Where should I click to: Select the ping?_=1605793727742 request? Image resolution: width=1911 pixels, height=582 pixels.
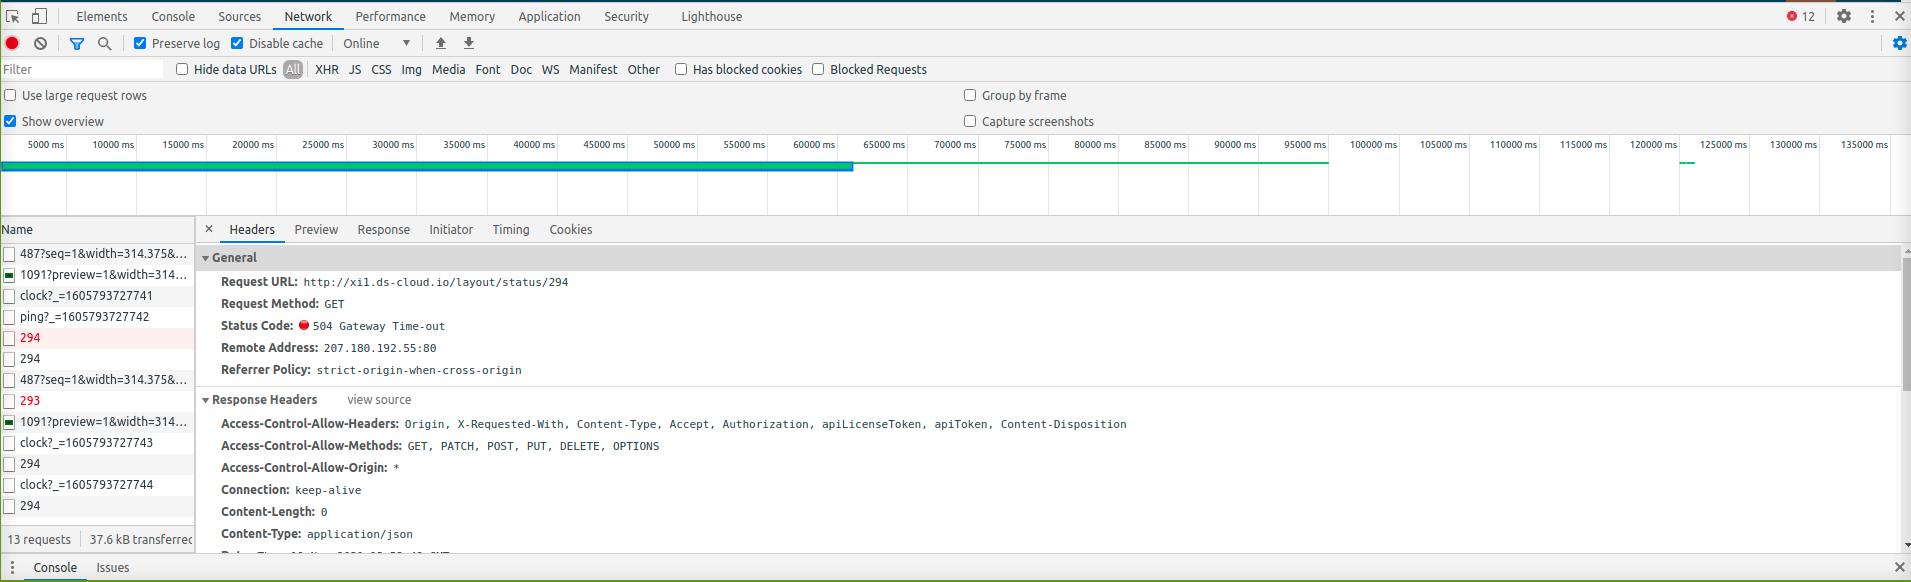tap(98, 317)
